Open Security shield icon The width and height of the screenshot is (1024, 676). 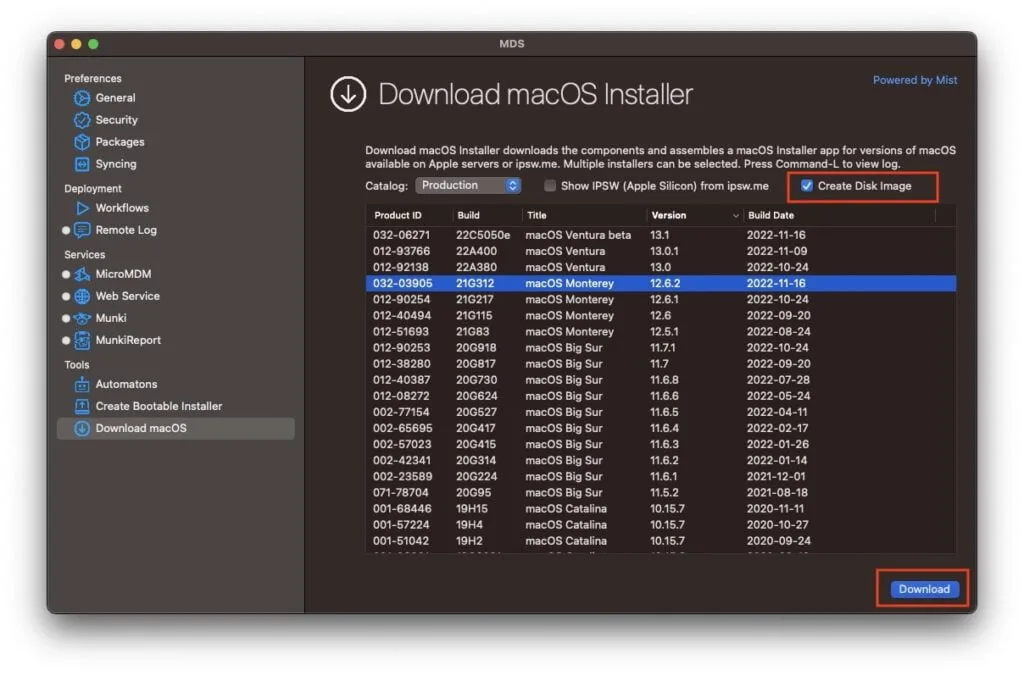(x=82, y=120)
